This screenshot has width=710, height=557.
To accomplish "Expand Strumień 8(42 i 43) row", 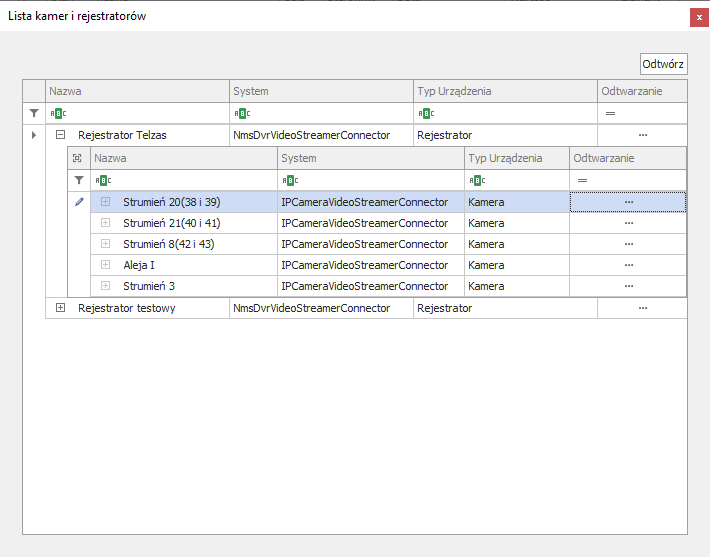I will (x=106, y=244).
